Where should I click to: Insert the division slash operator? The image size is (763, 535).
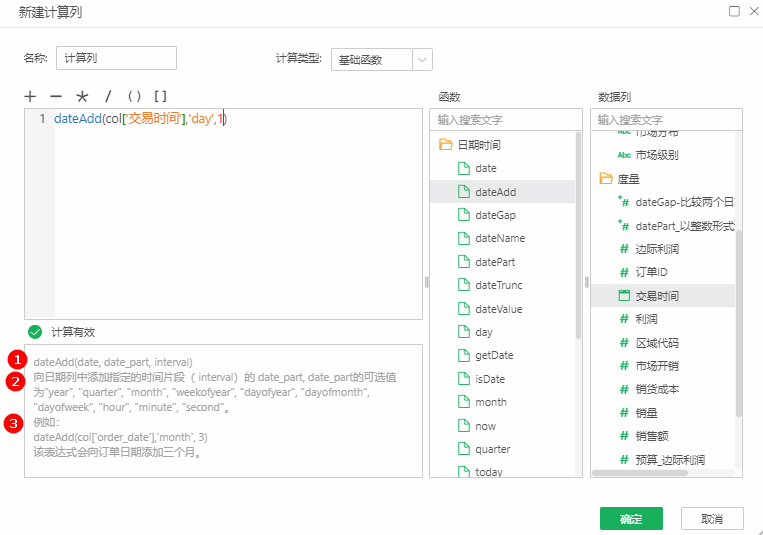[108, 97]
